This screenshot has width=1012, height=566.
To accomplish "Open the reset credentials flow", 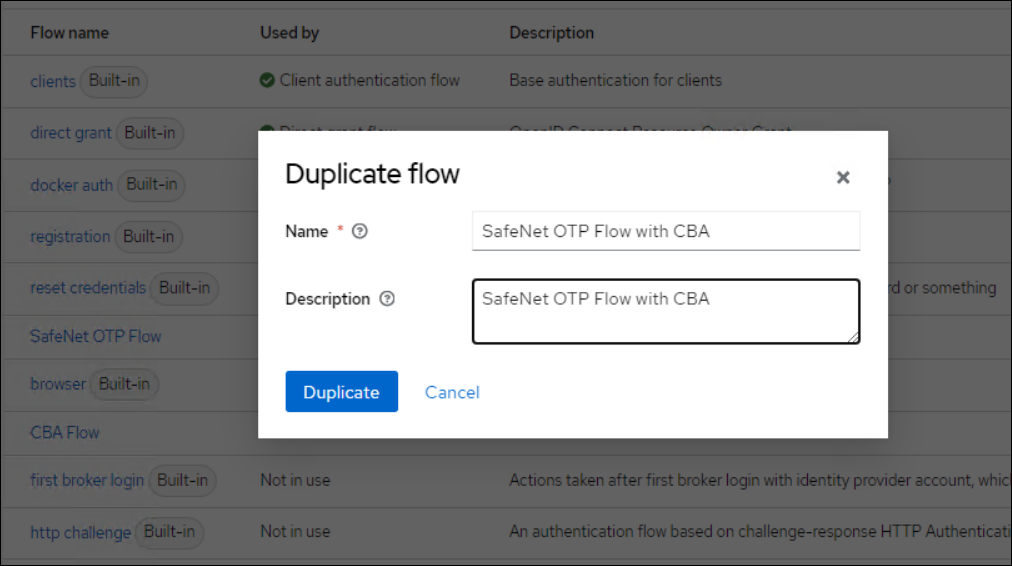I will click(88, 288).
